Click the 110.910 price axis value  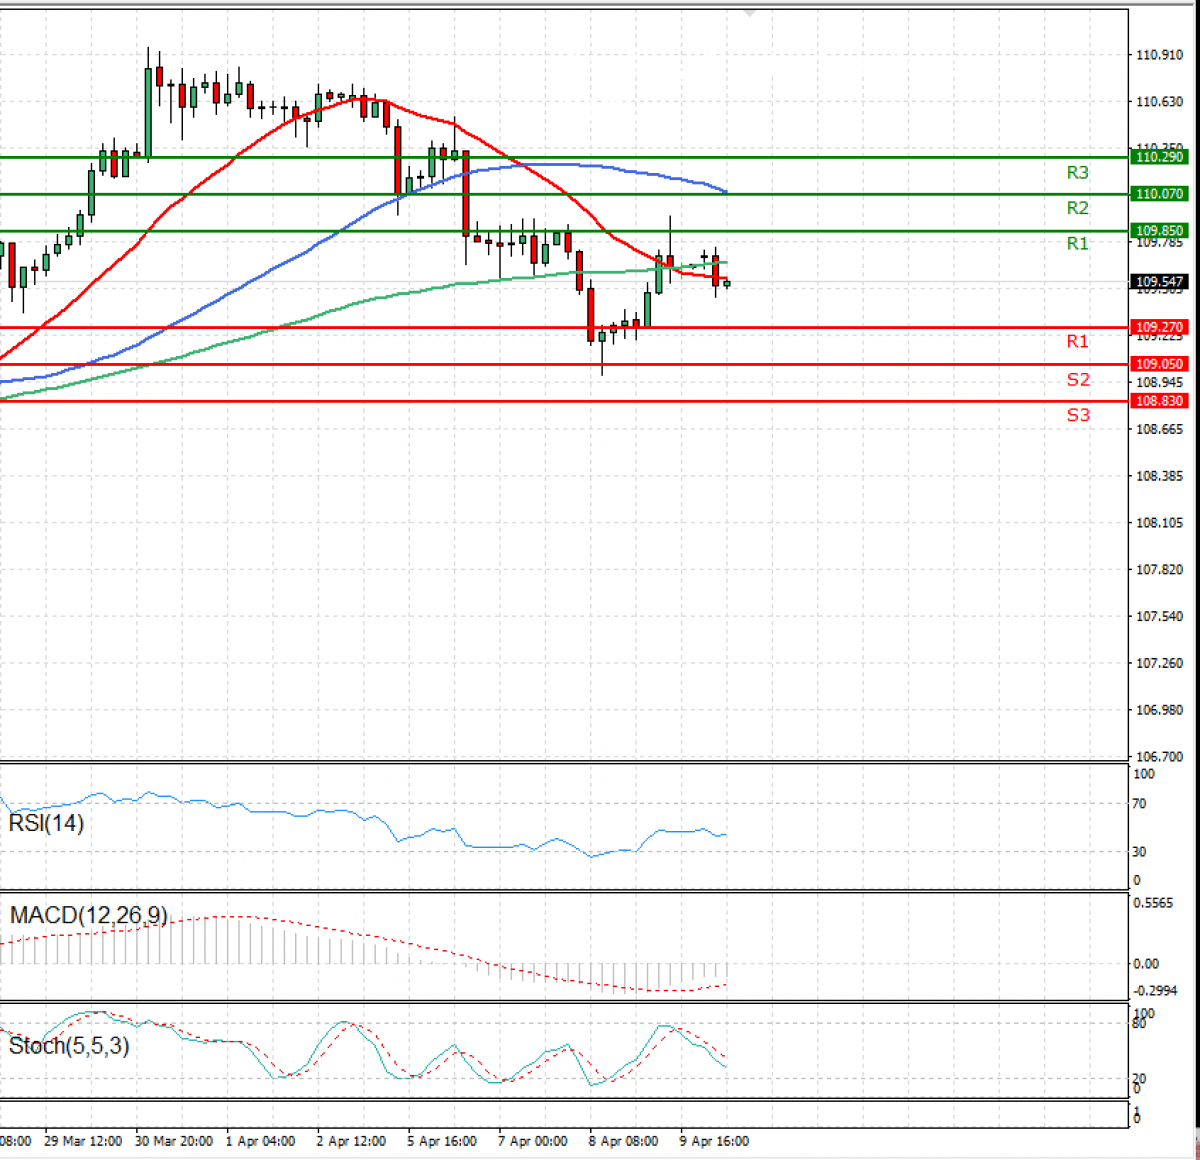1160,55
